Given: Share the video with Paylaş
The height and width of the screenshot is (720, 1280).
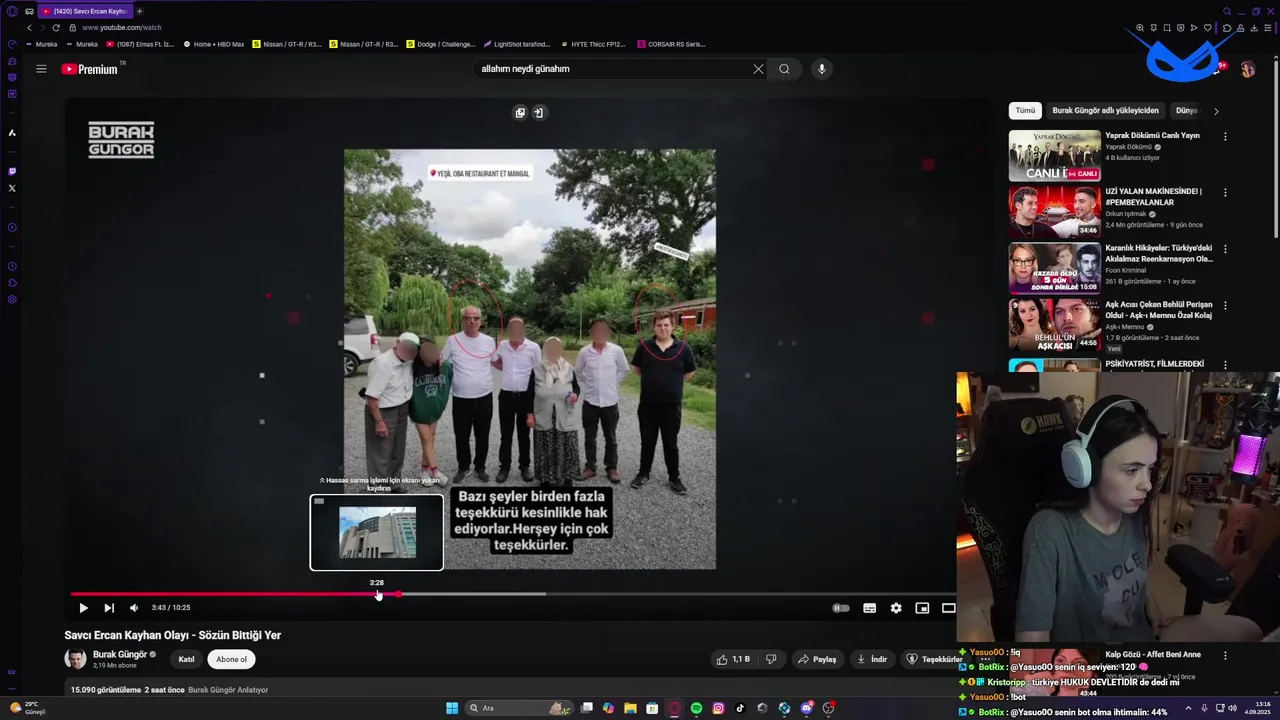Looking at the screenshot, I should 817,659.
